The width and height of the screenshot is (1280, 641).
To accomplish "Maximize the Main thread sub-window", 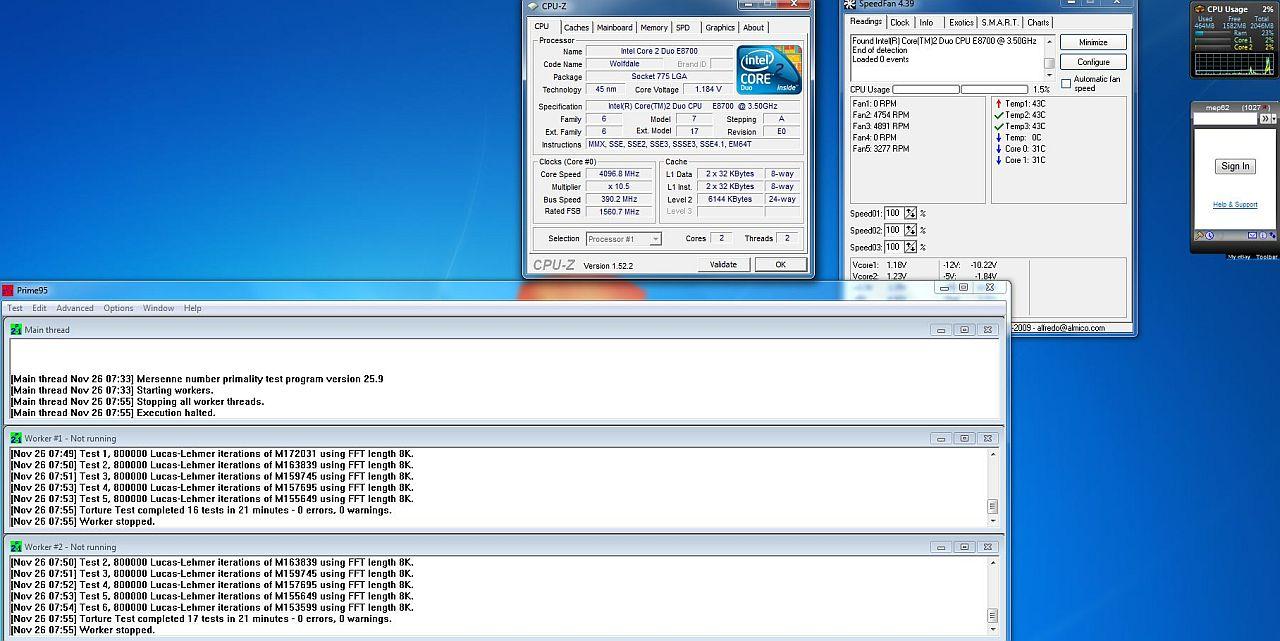I will coord(964,329).
